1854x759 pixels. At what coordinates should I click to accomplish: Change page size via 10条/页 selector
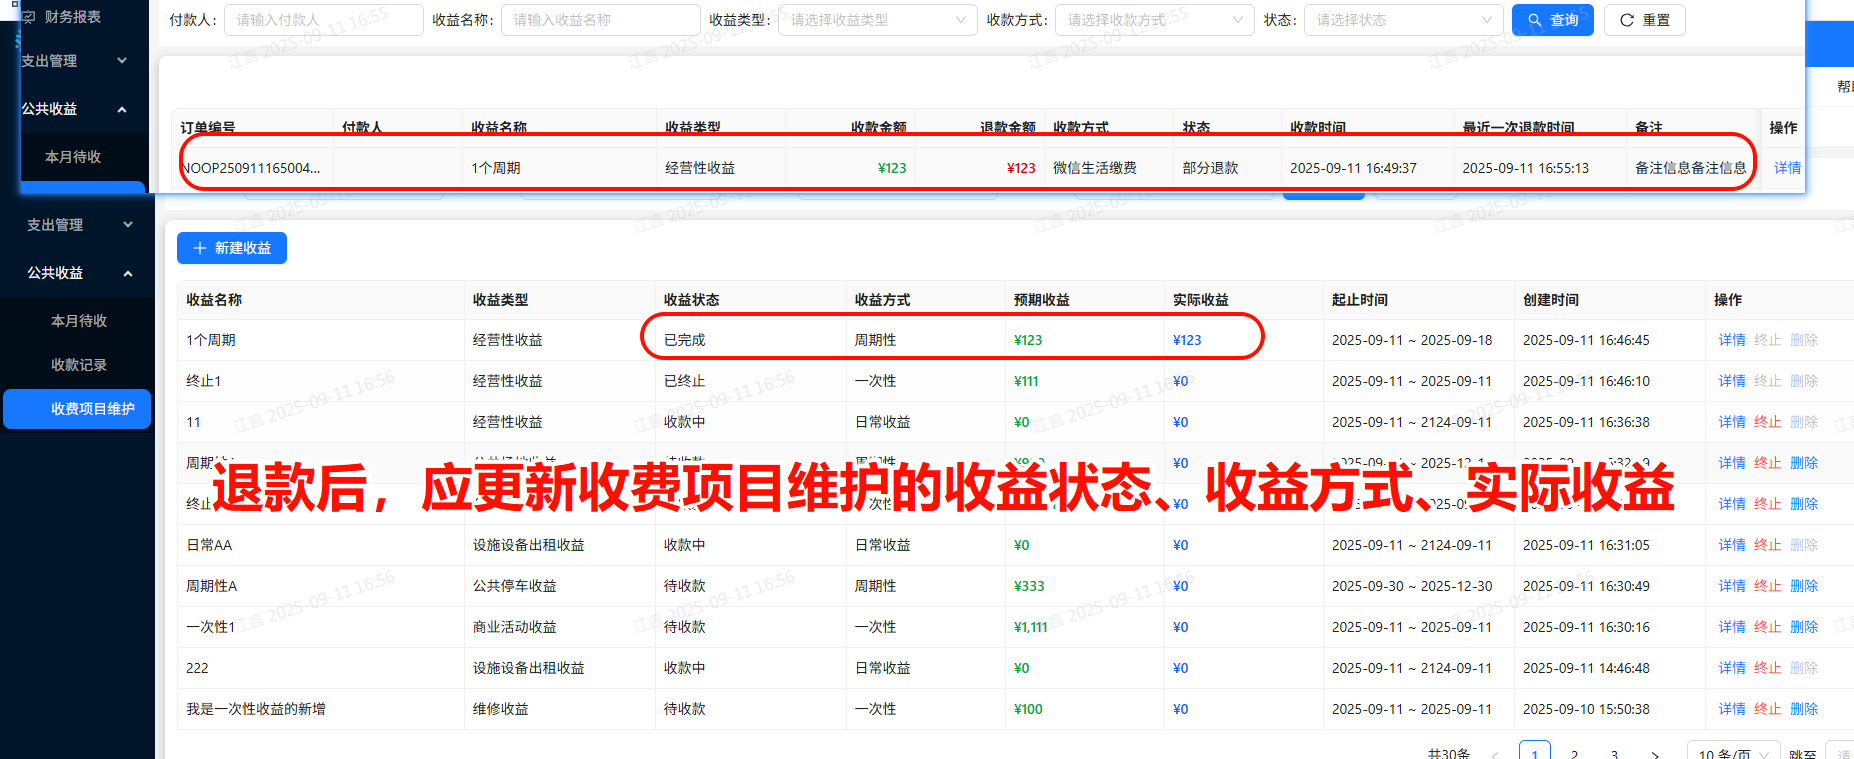(1733, 754)
